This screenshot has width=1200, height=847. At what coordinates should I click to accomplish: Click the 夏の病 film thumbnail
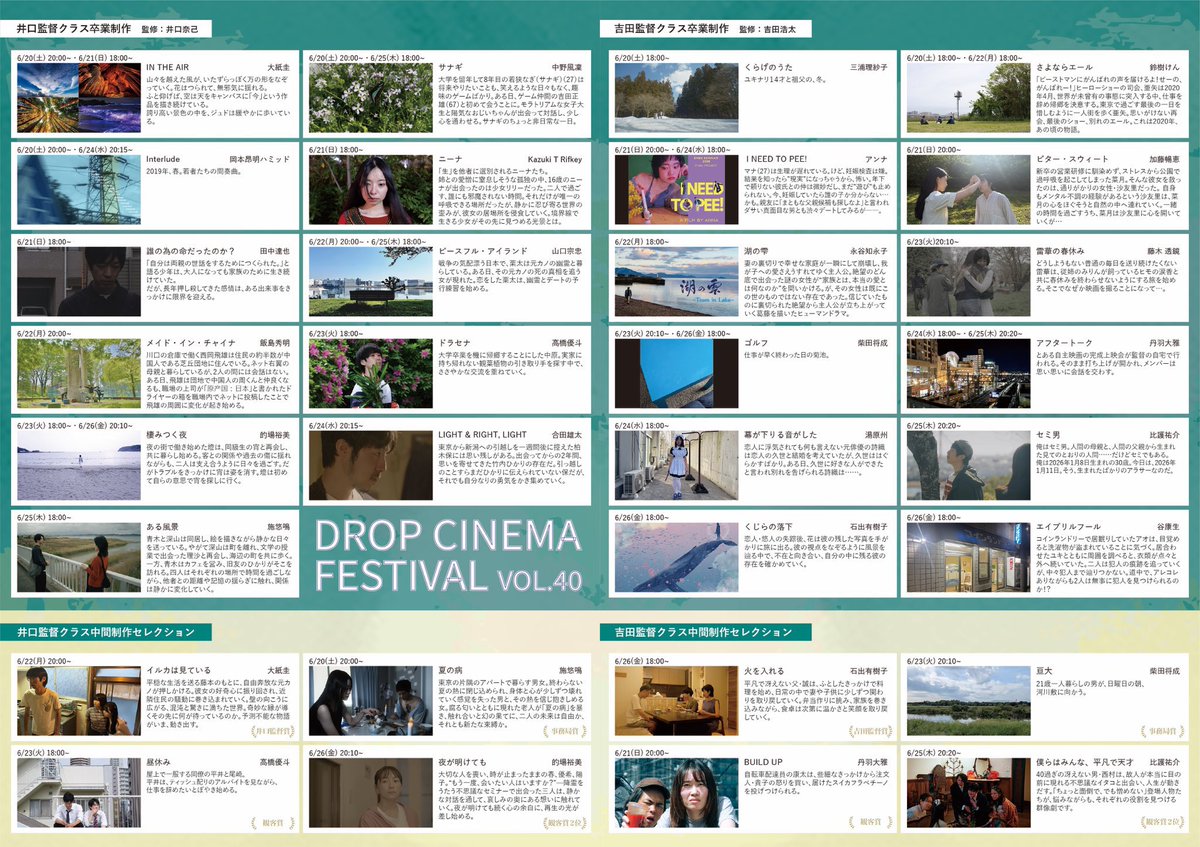371,701
